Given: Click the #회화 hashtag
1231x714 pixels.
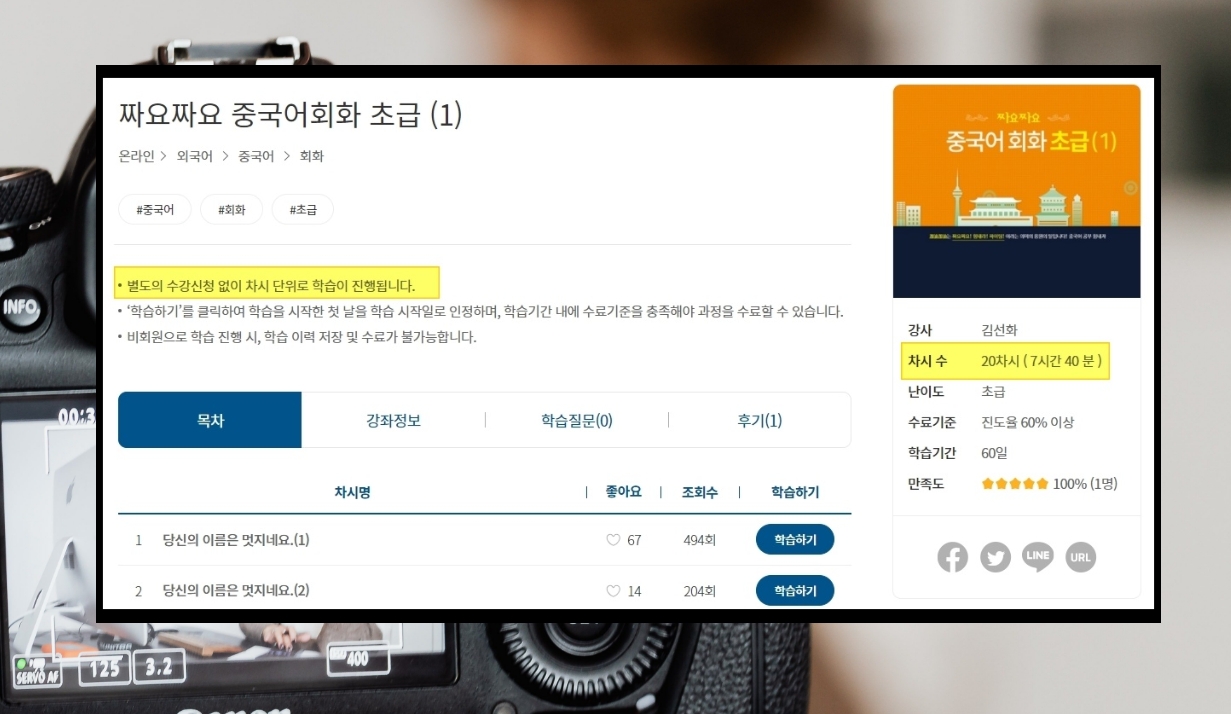Looking at the screenshot, I should (x=231, y=209).
